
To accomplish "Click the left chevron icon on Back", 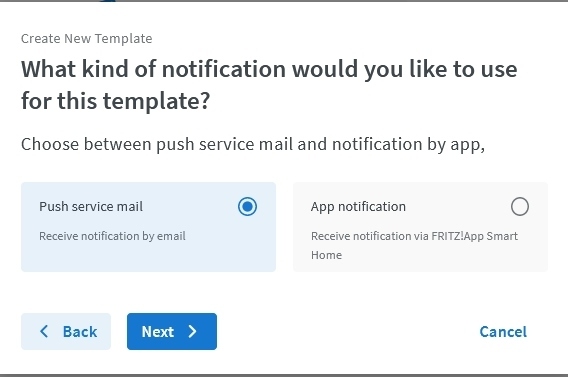I will (44, 331).
